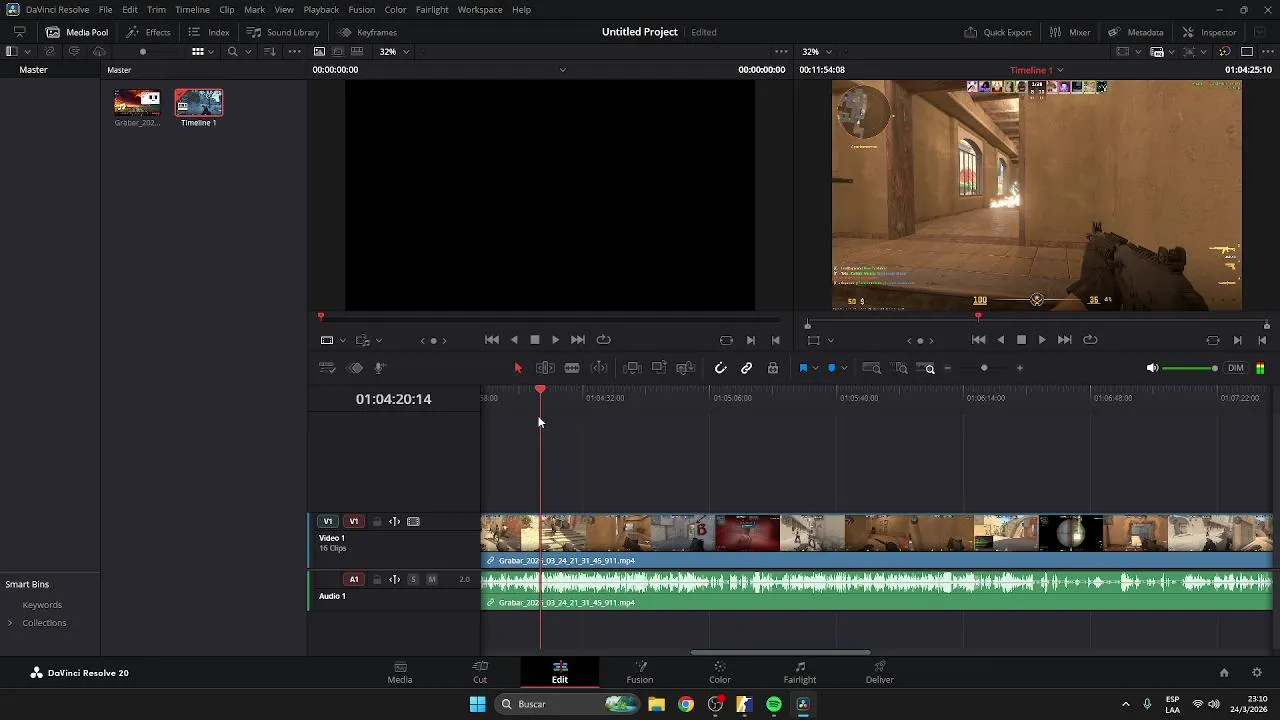Switch to the Cut page

point(480,672)
